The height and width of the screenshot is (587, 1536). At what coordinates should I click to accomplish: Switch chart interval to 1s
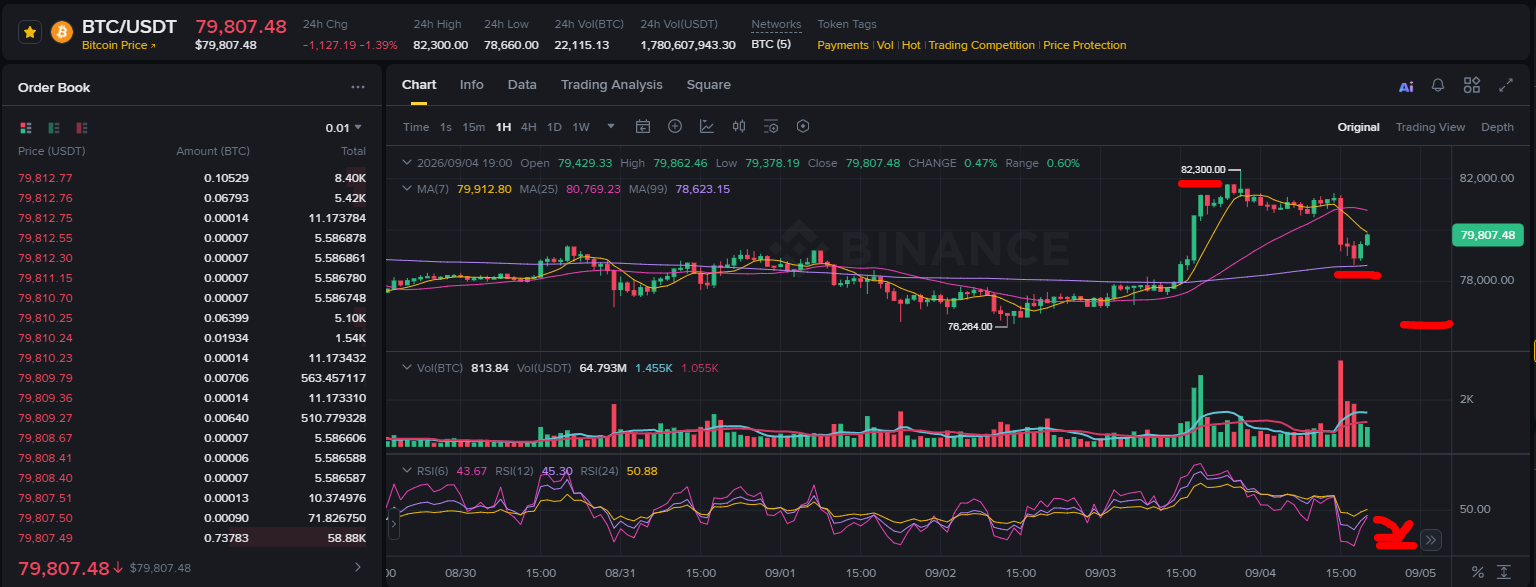click(446, 127)
